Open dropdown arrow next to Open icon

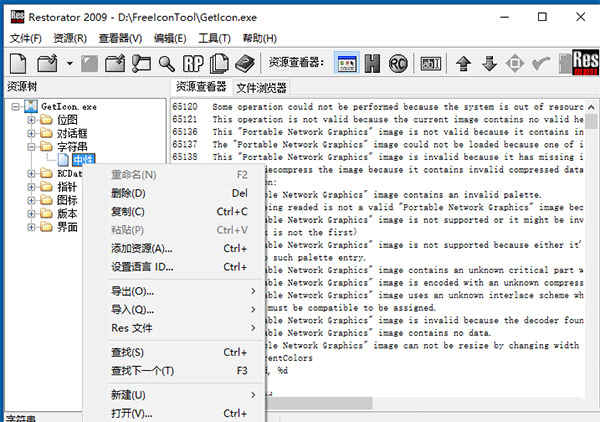point(69,64)
